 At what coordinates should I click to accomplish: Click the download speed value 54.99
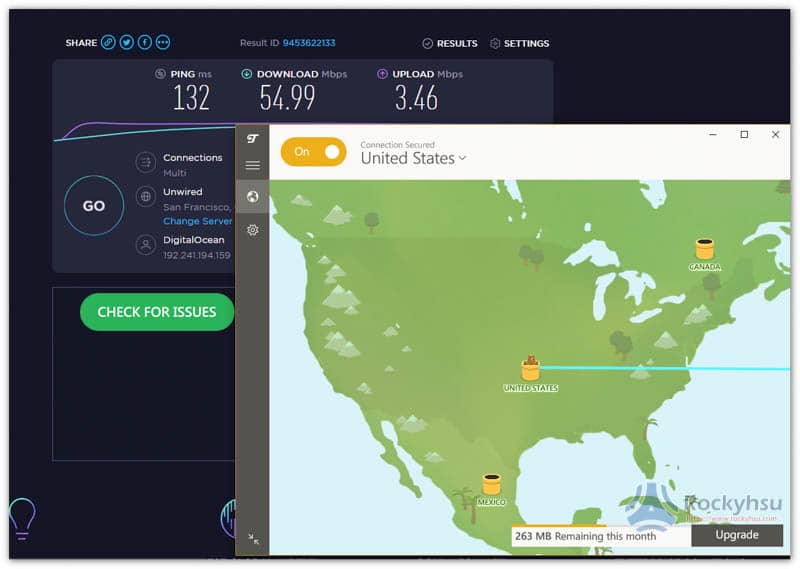pyautogui.click(x=287, y=97)
